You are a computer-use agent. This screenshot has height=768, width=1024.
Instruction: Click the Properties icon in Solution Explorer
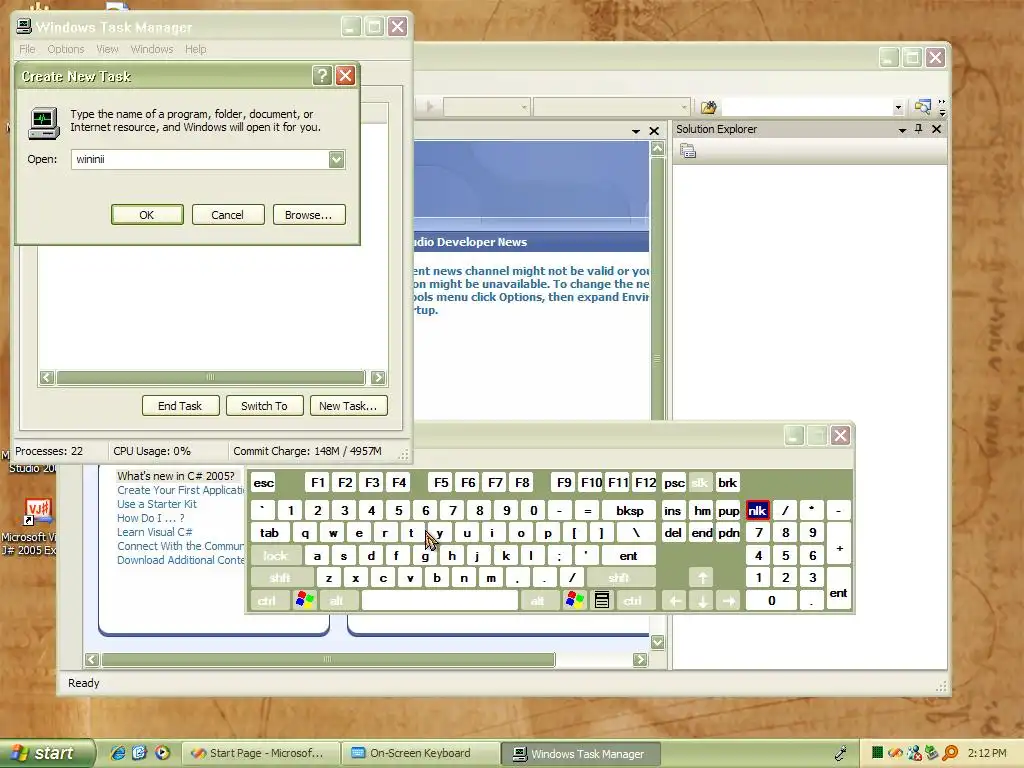688,152
